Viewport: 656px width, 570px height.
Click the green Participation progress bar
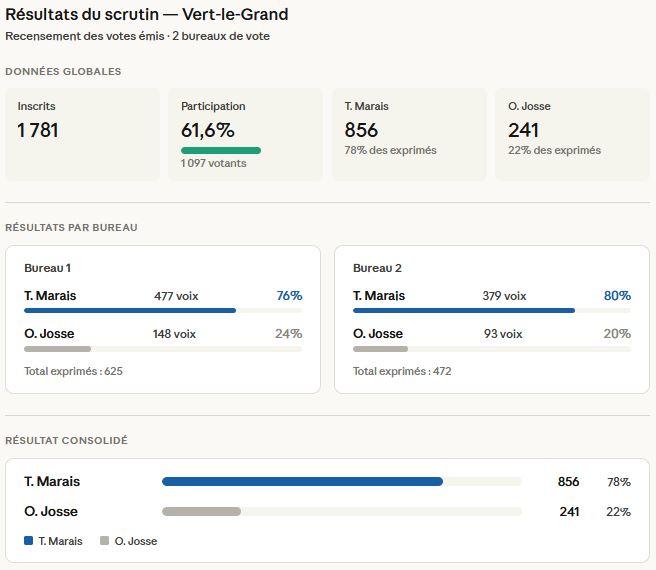point(221,151)
